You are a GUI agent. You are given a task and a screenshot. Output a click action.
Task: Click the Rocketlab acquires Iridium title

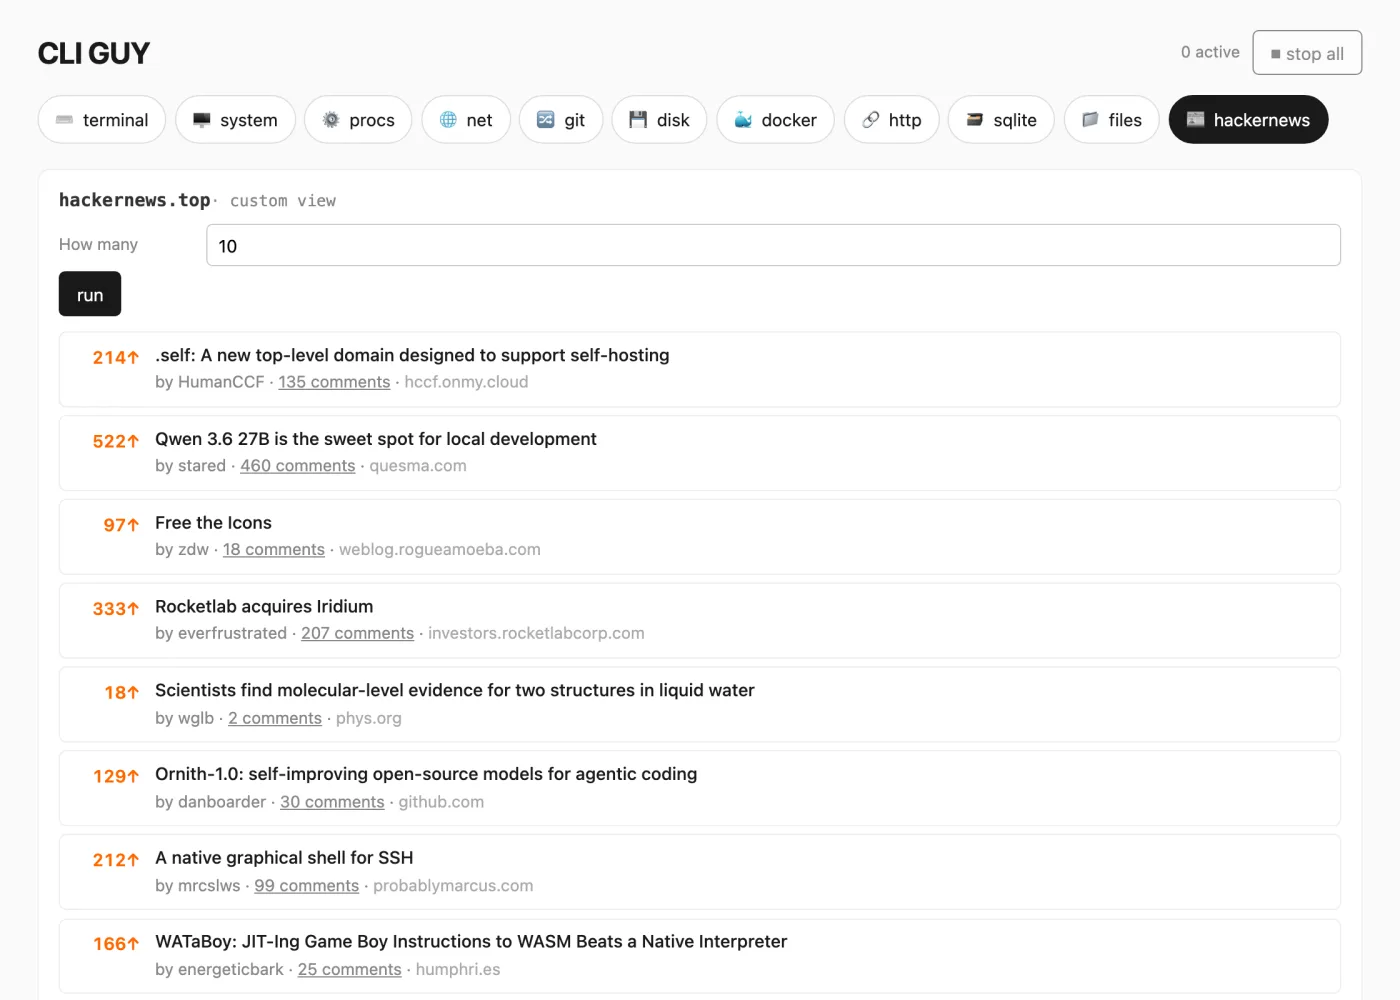tap(264, 607)
